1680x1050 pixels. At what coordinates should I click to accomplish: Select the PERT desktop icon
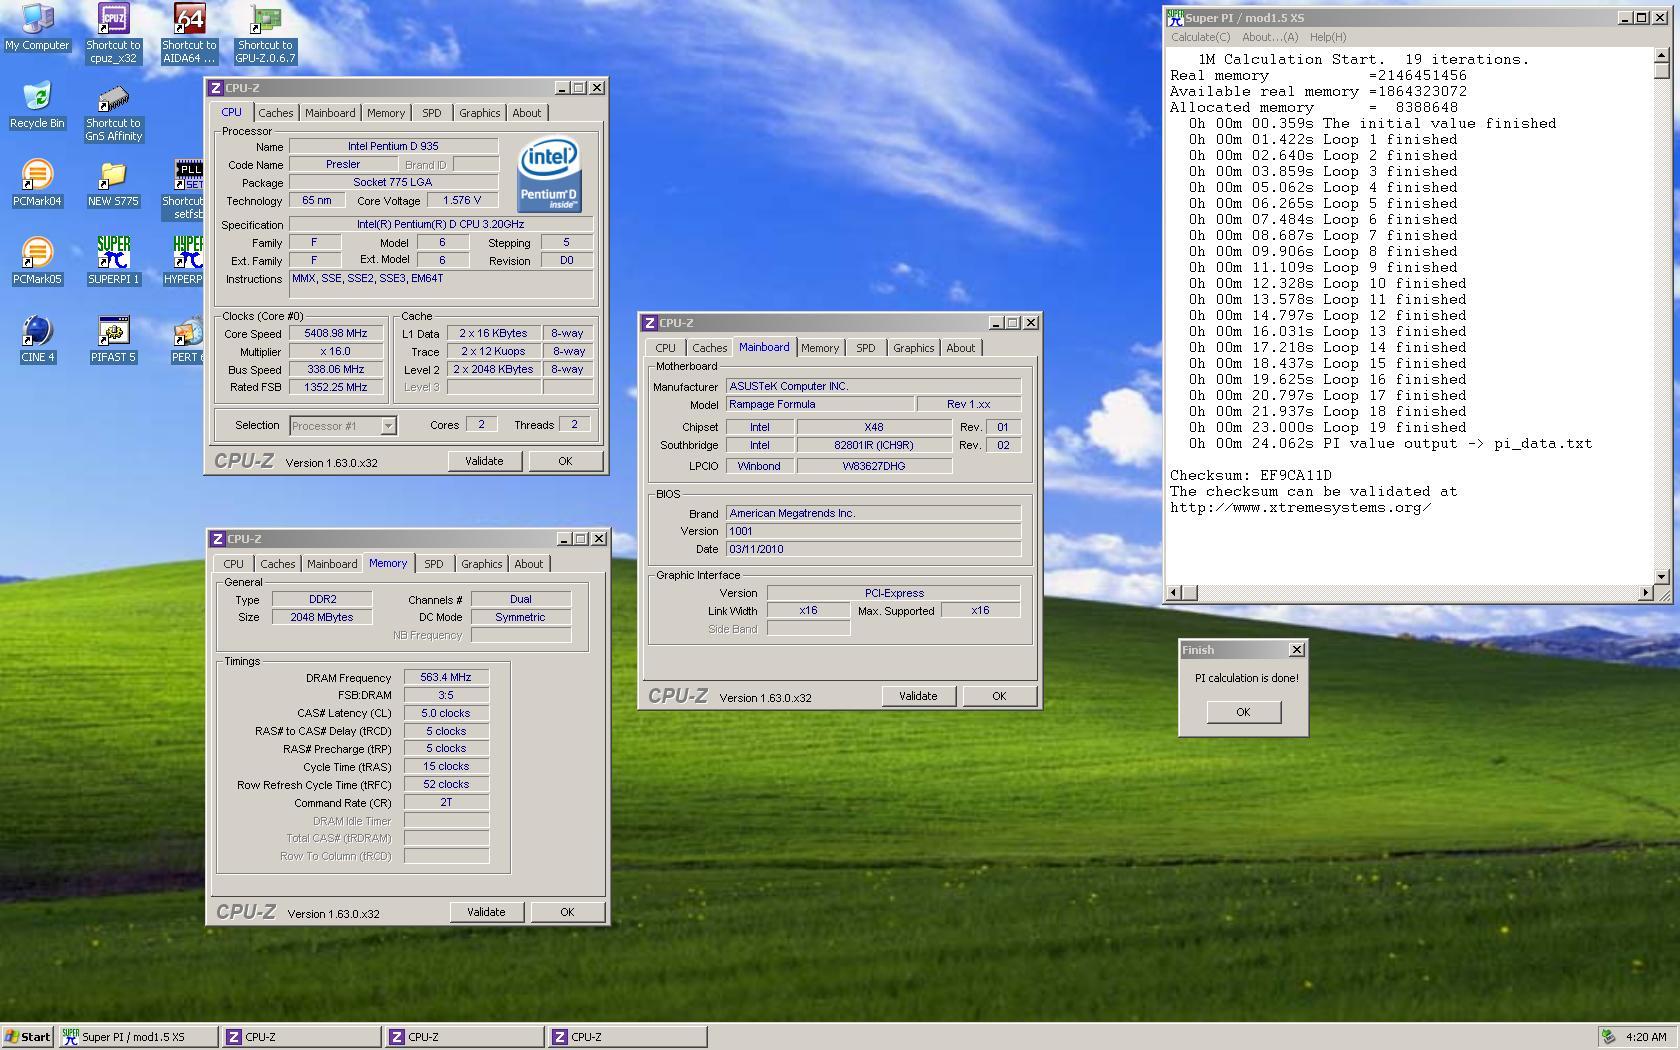click(x=186, y=339)
